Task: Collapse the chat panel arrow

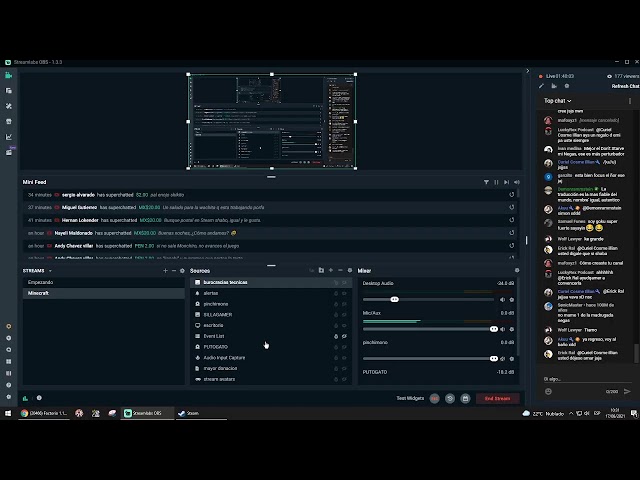Action: (527, 71)
